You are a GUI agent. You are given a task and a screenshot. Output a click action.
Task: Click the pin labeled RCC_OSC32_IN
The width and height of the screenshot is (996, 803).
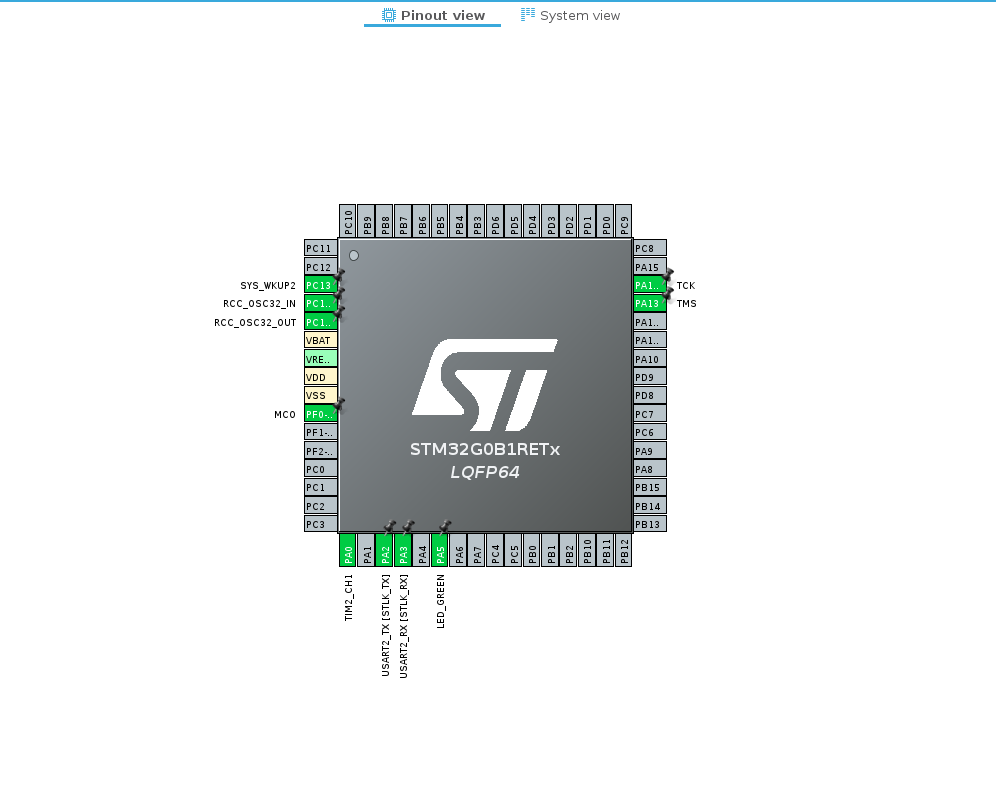321,303
